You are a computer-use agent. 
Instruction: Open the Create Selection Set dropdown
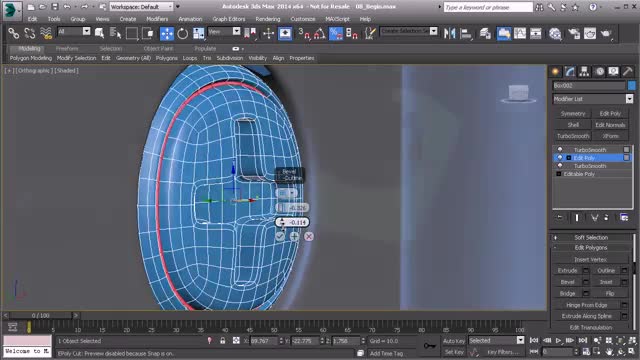409,31
